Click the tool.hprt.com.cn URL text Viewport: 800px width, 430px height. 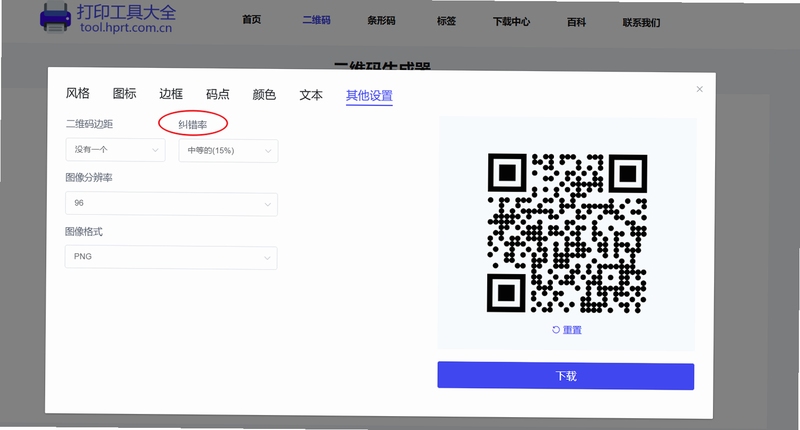[x=126, y=28]
